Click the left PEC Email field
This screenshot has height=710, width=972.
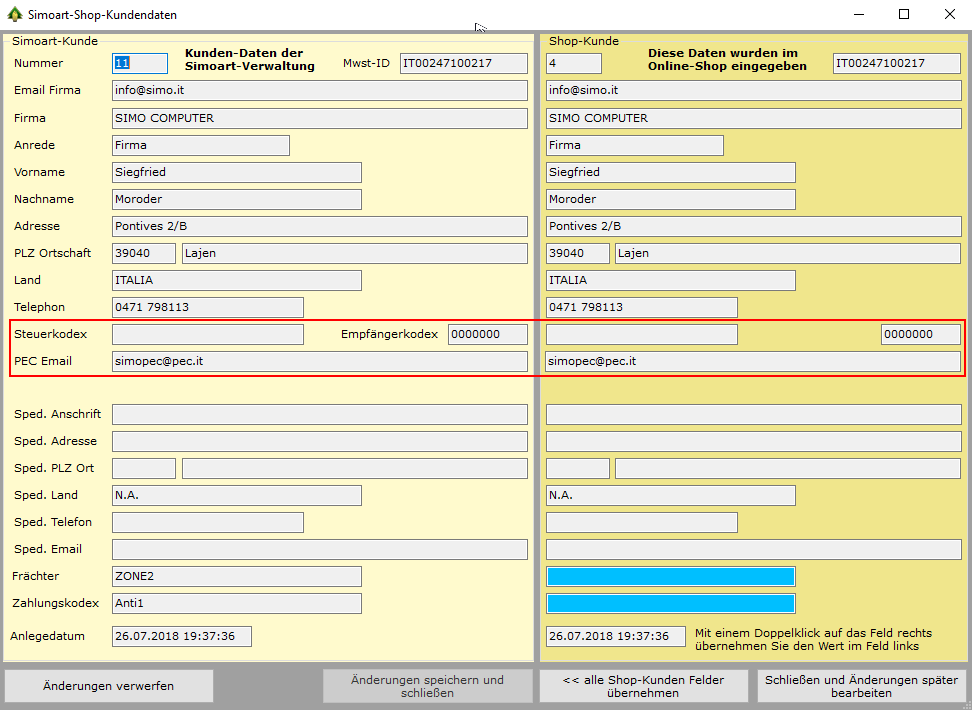point(319,361)
